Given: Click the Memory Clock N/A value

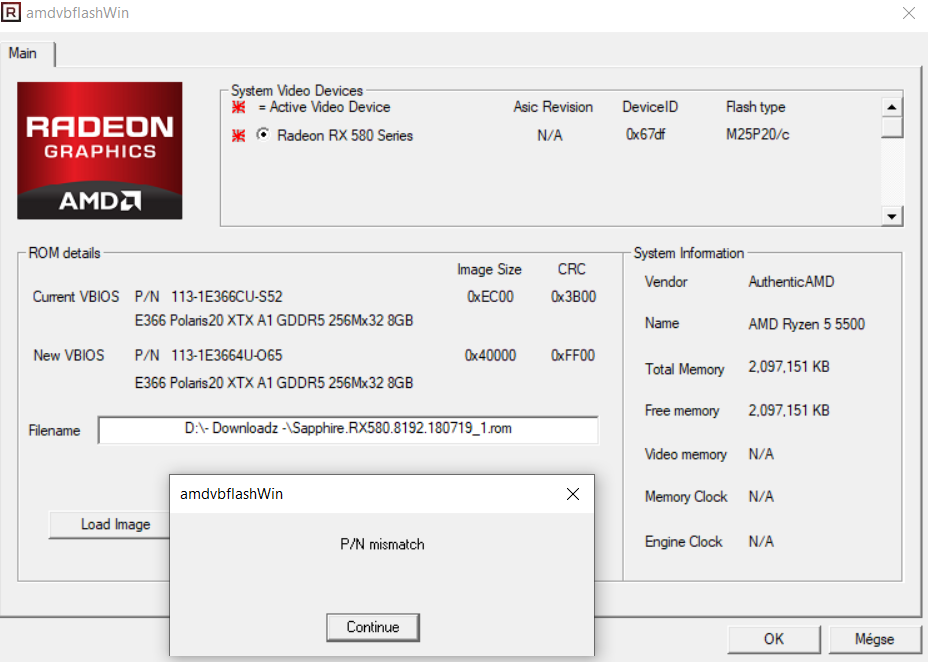Looking at the screenshot, I should tap(761, 496).
